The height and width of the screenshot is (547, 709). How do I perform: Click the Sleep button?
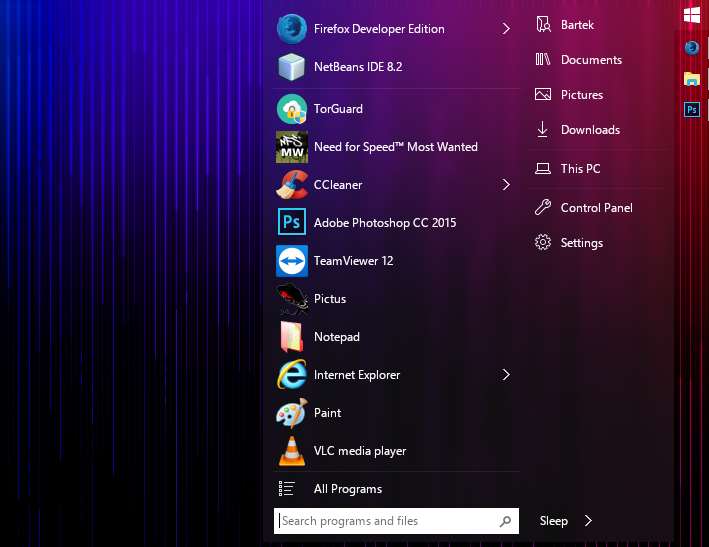pyautogui.click(x=553, y=521)
